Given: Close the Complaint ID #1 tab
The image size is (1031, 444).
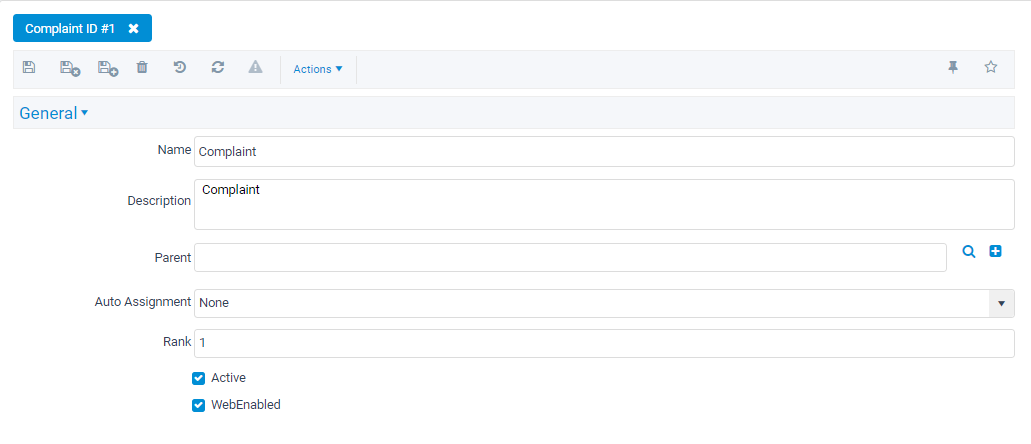Looking at the screenshot, I should click(133, 28).
